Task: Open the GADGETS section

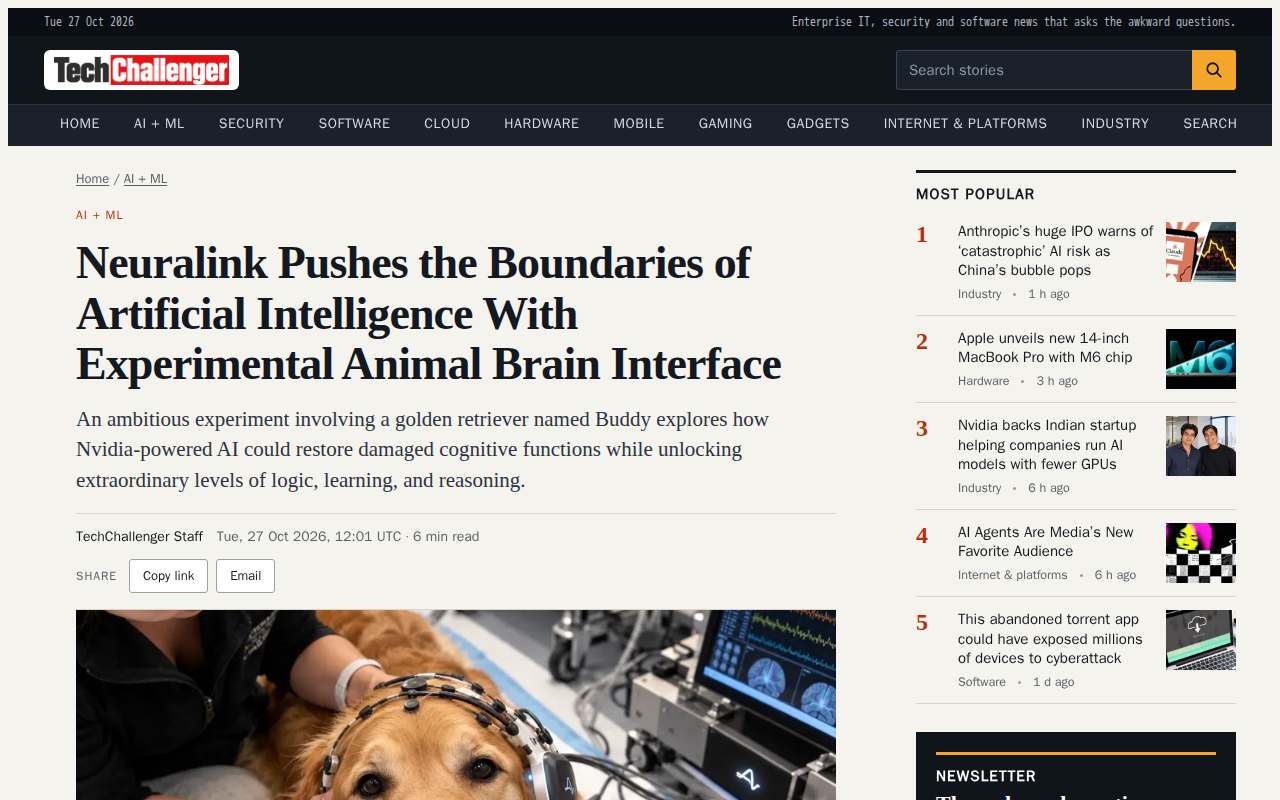Action: pos(818,124)
